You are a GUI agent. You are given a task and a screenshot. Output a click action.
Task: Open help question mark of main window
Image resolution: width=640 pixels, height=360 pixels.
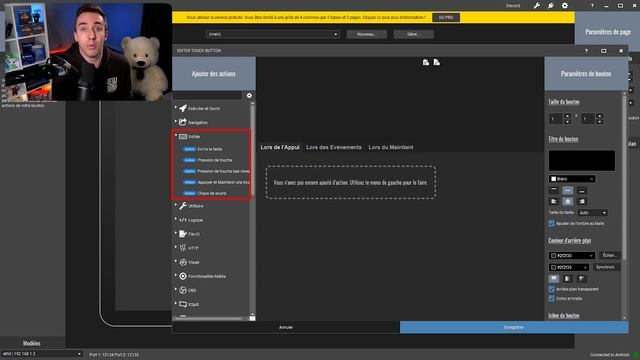[592, 6]
